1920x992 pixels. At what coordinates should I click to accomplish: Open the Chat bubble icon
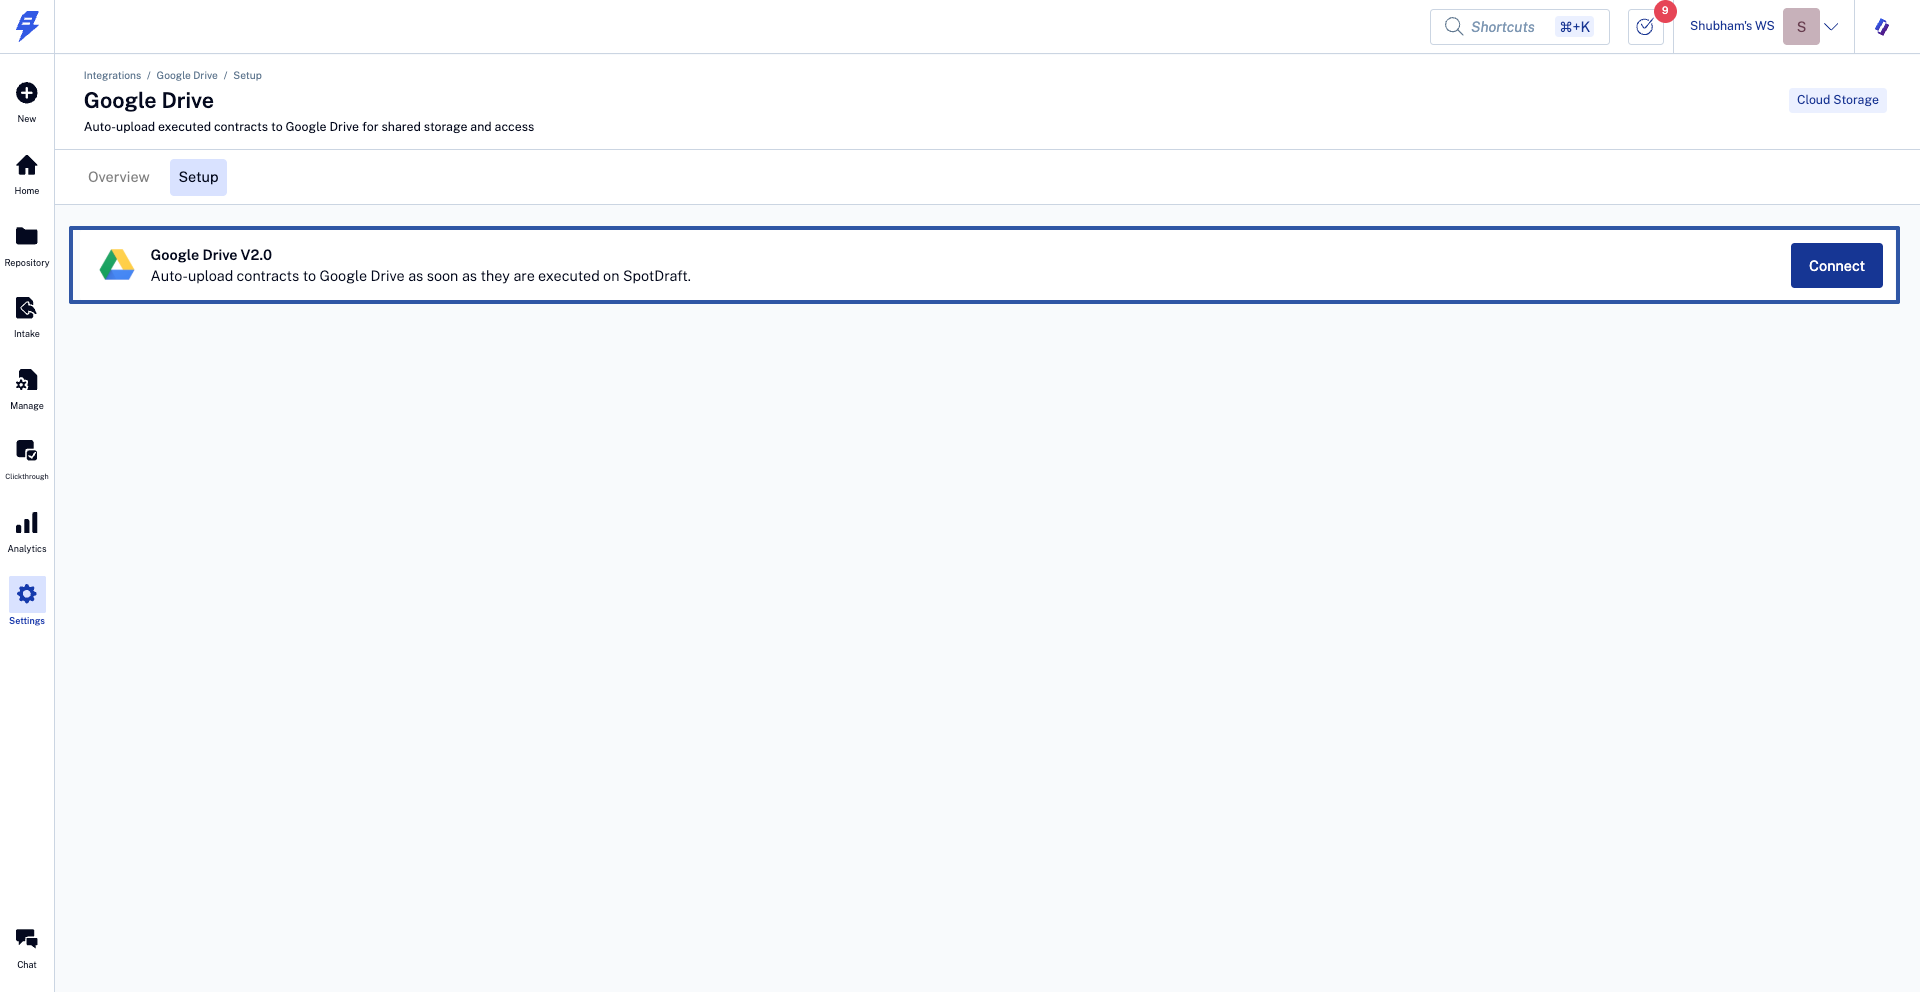coord(27,938)
